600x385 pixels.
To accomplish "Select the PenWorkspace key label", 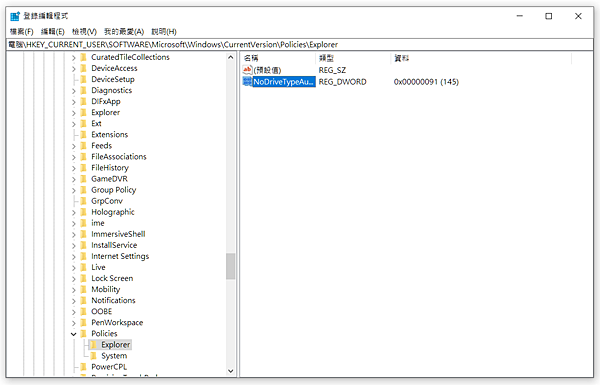I will click(117, 323).
